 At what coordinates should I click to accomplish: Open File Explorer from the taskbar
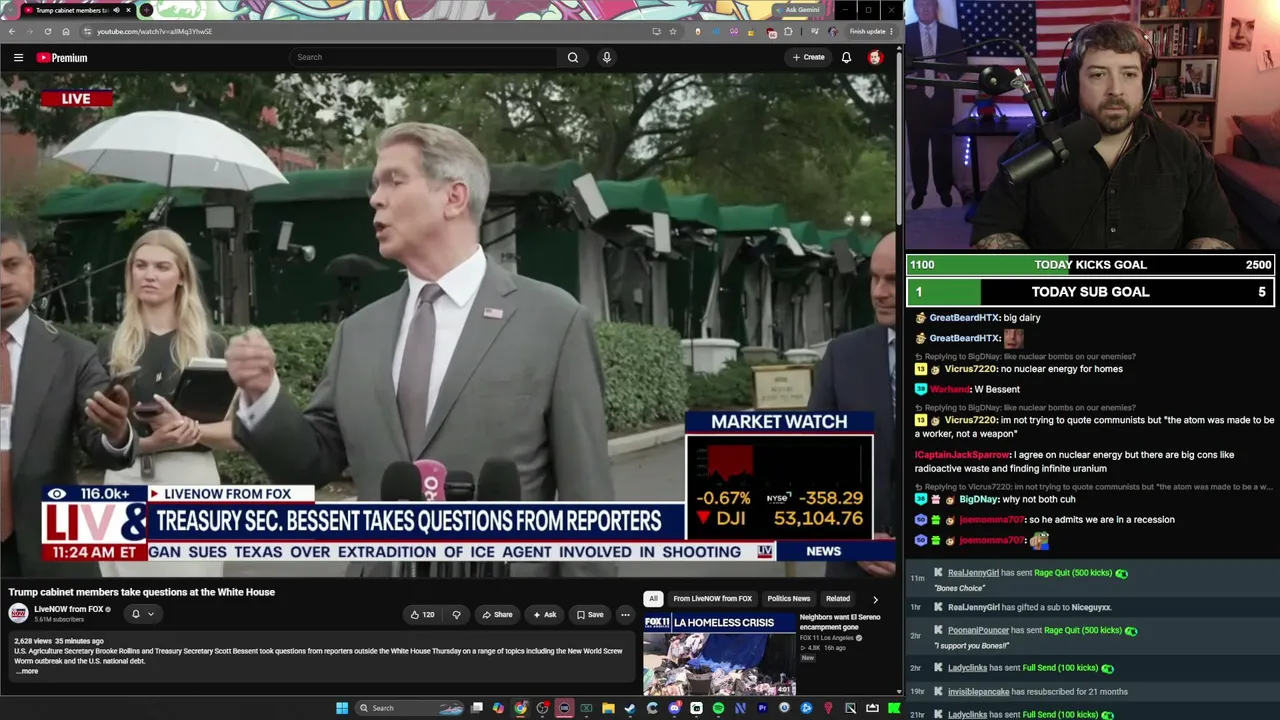[608, 708]
